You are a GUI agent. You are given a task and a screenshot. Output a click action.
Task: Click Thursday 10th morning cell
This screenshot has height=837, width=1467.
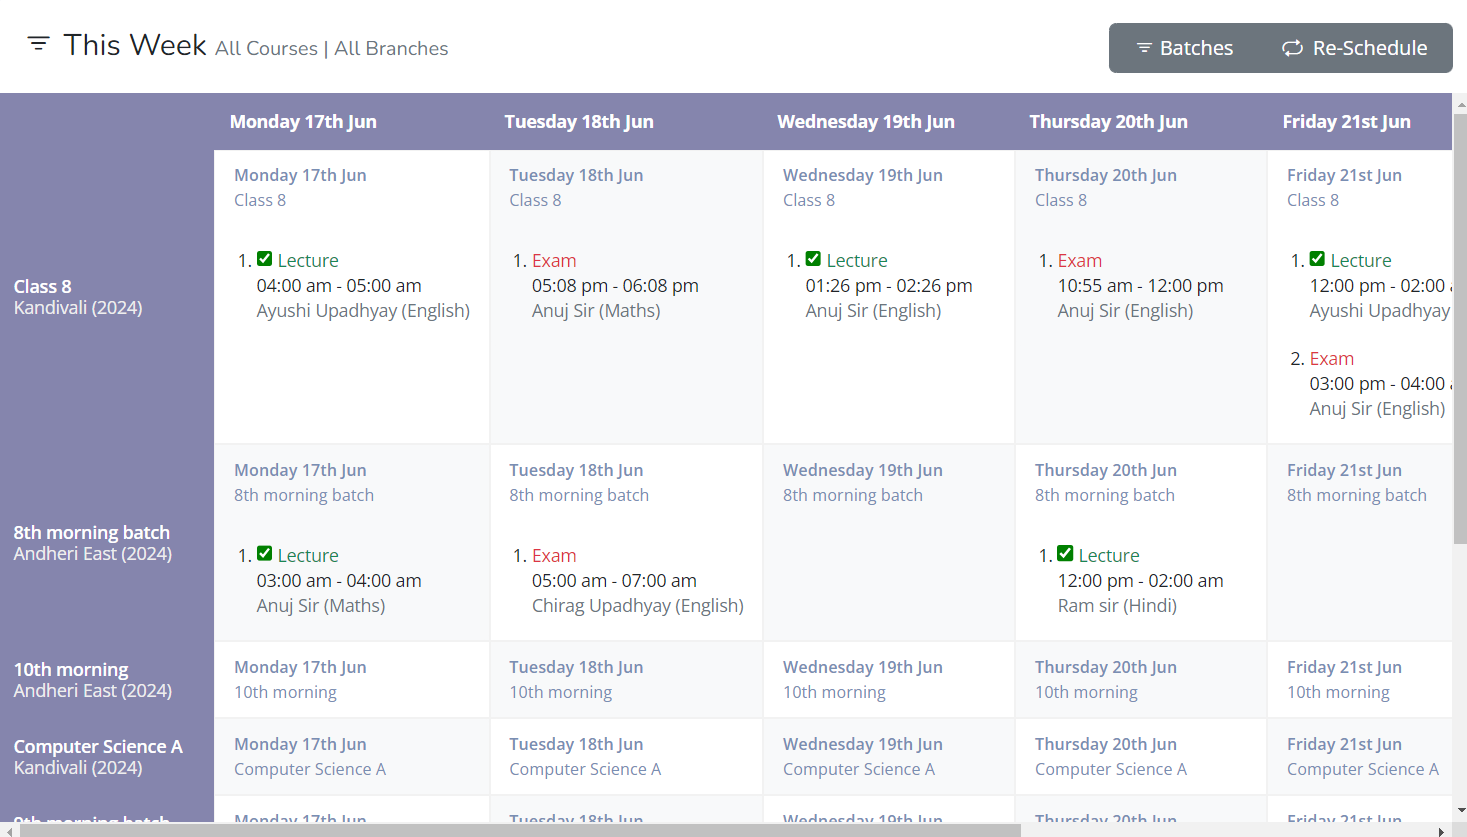pos(1141,680)
